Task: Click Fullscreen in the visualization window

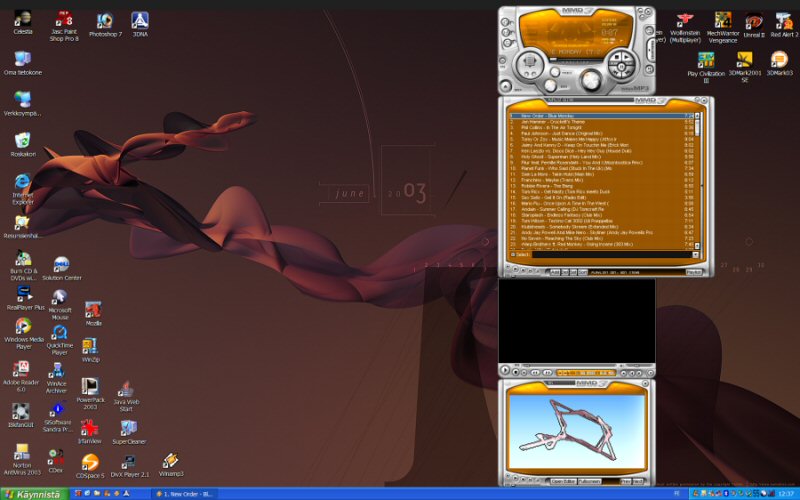Action: tap(590, 481)
